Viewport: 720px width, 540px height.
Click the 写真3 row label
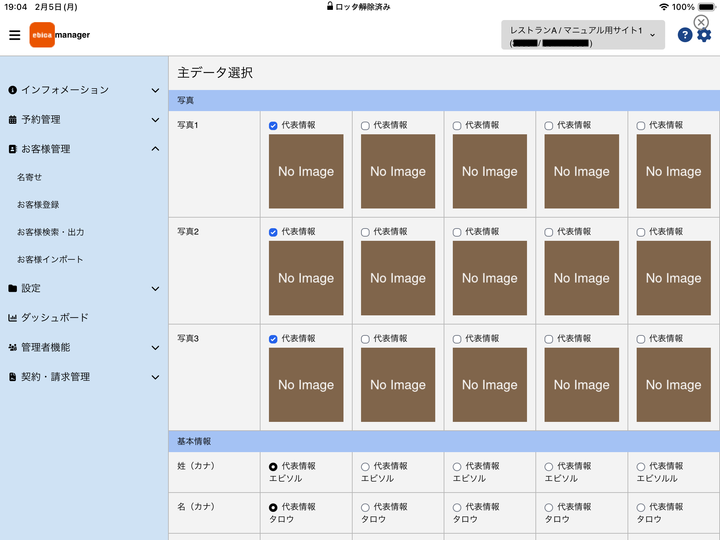pyautogui.click(x=188, y=338)
